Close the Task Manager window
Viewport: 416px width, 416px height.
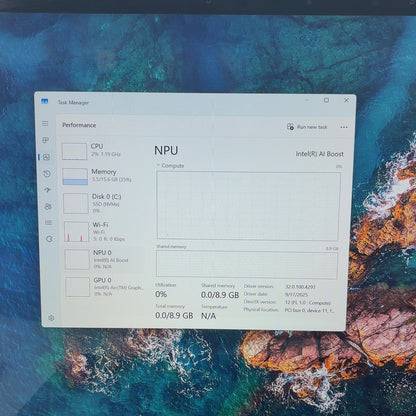click(346, 100)
